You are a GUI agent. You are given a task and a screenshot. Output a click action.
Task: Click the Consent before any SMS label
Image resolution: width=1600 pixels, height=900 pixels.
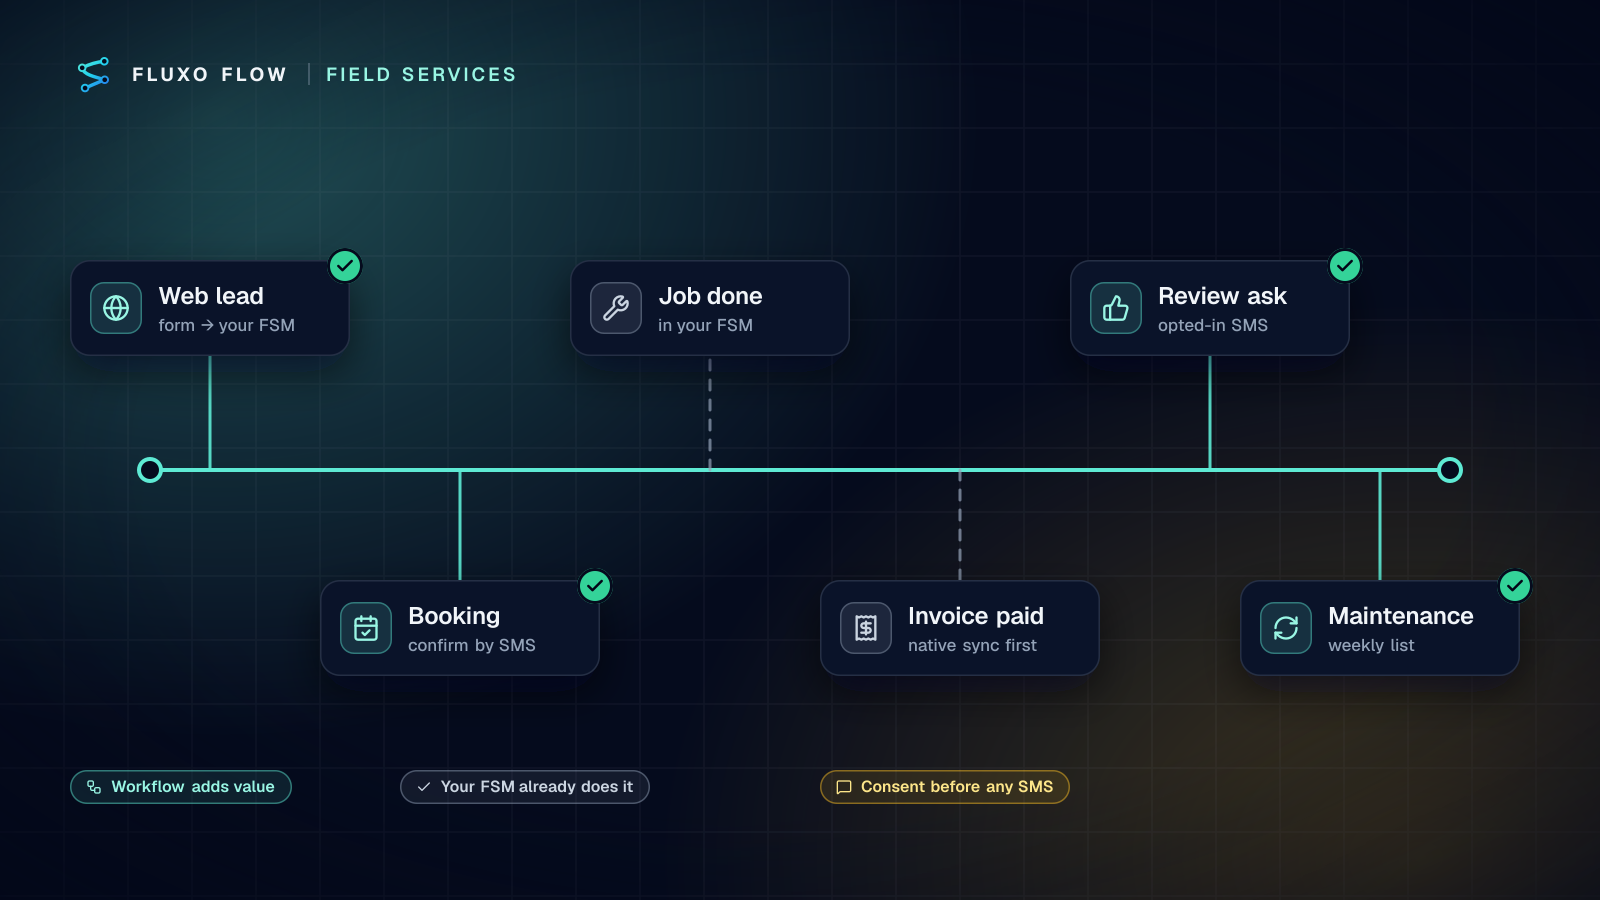957,787
